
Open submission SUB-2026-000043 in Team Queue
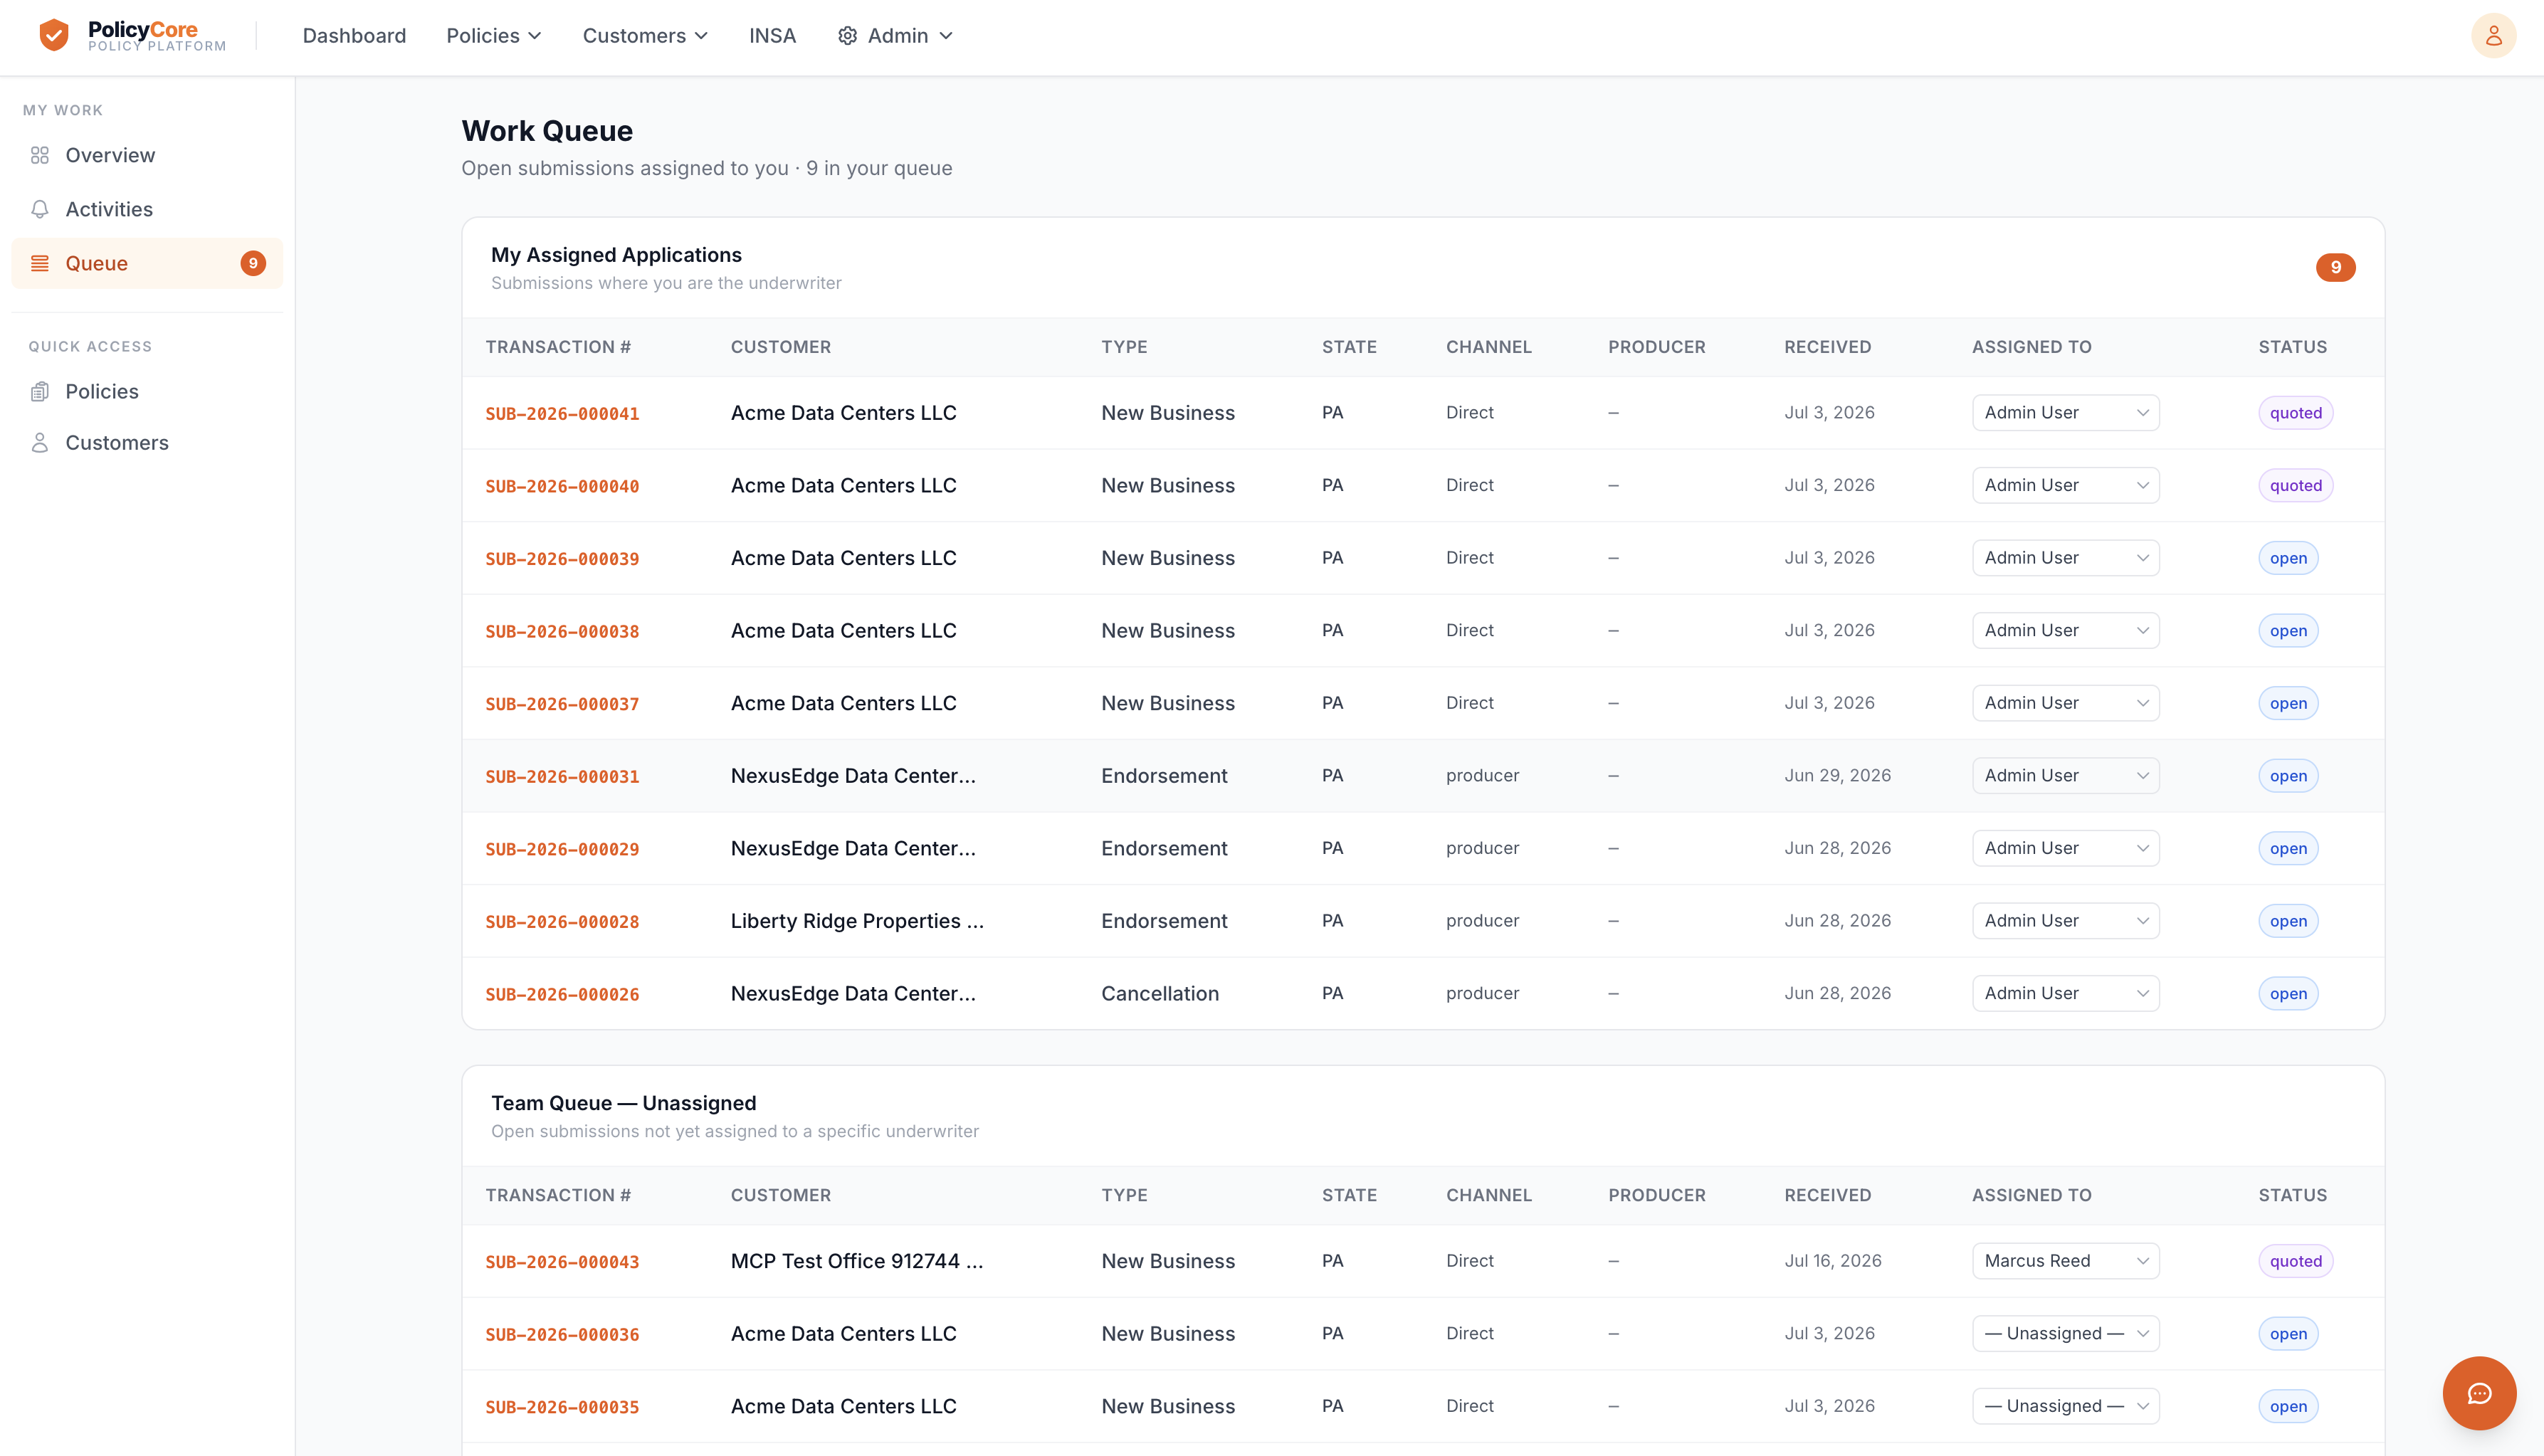(x=562, y=1261)
